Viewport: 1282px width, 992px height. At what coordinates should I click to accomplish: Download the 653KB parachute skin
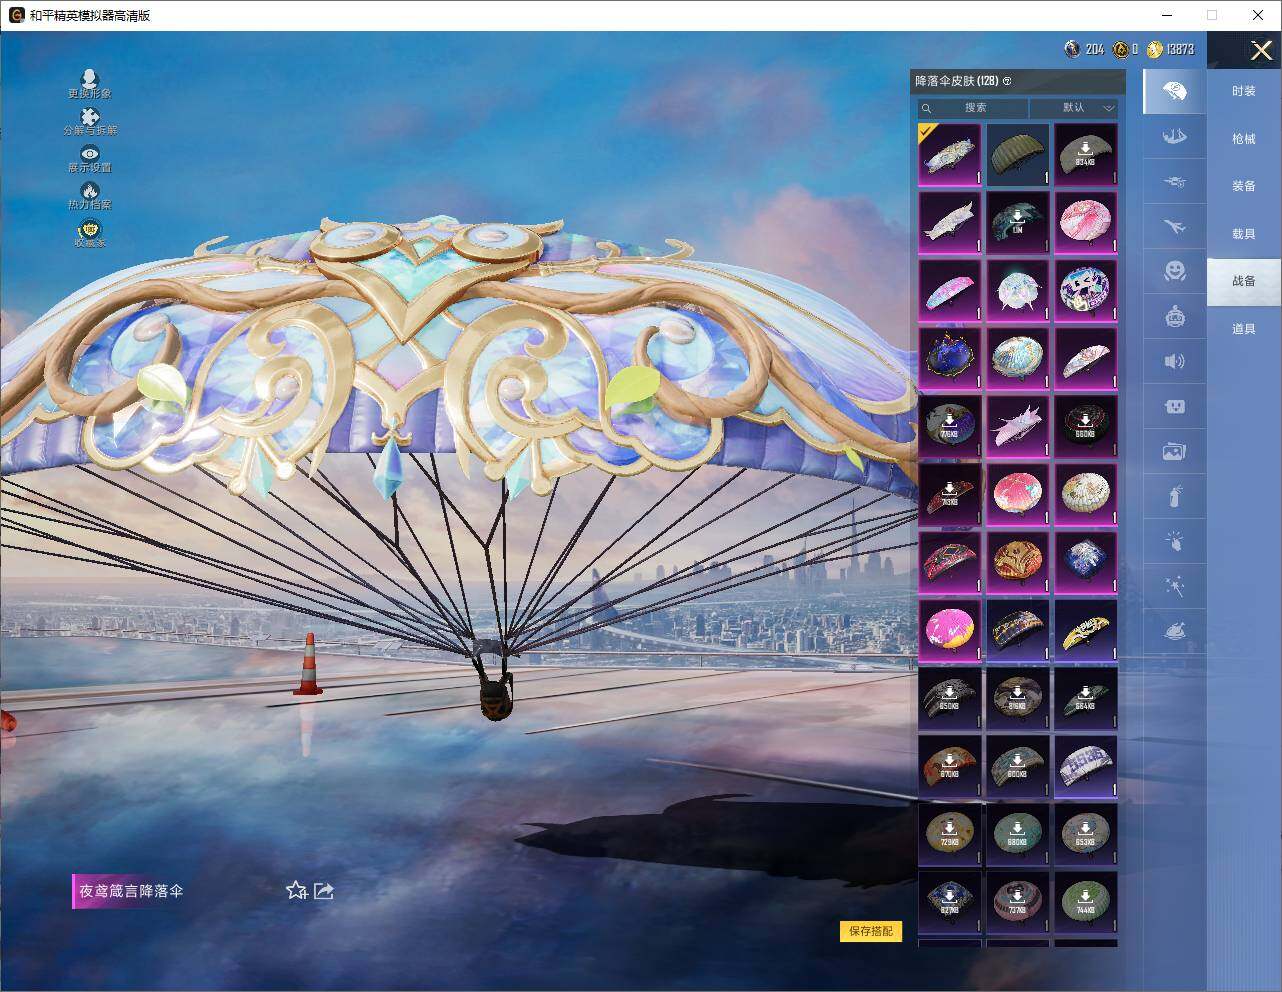click(x=1085, y=834)
